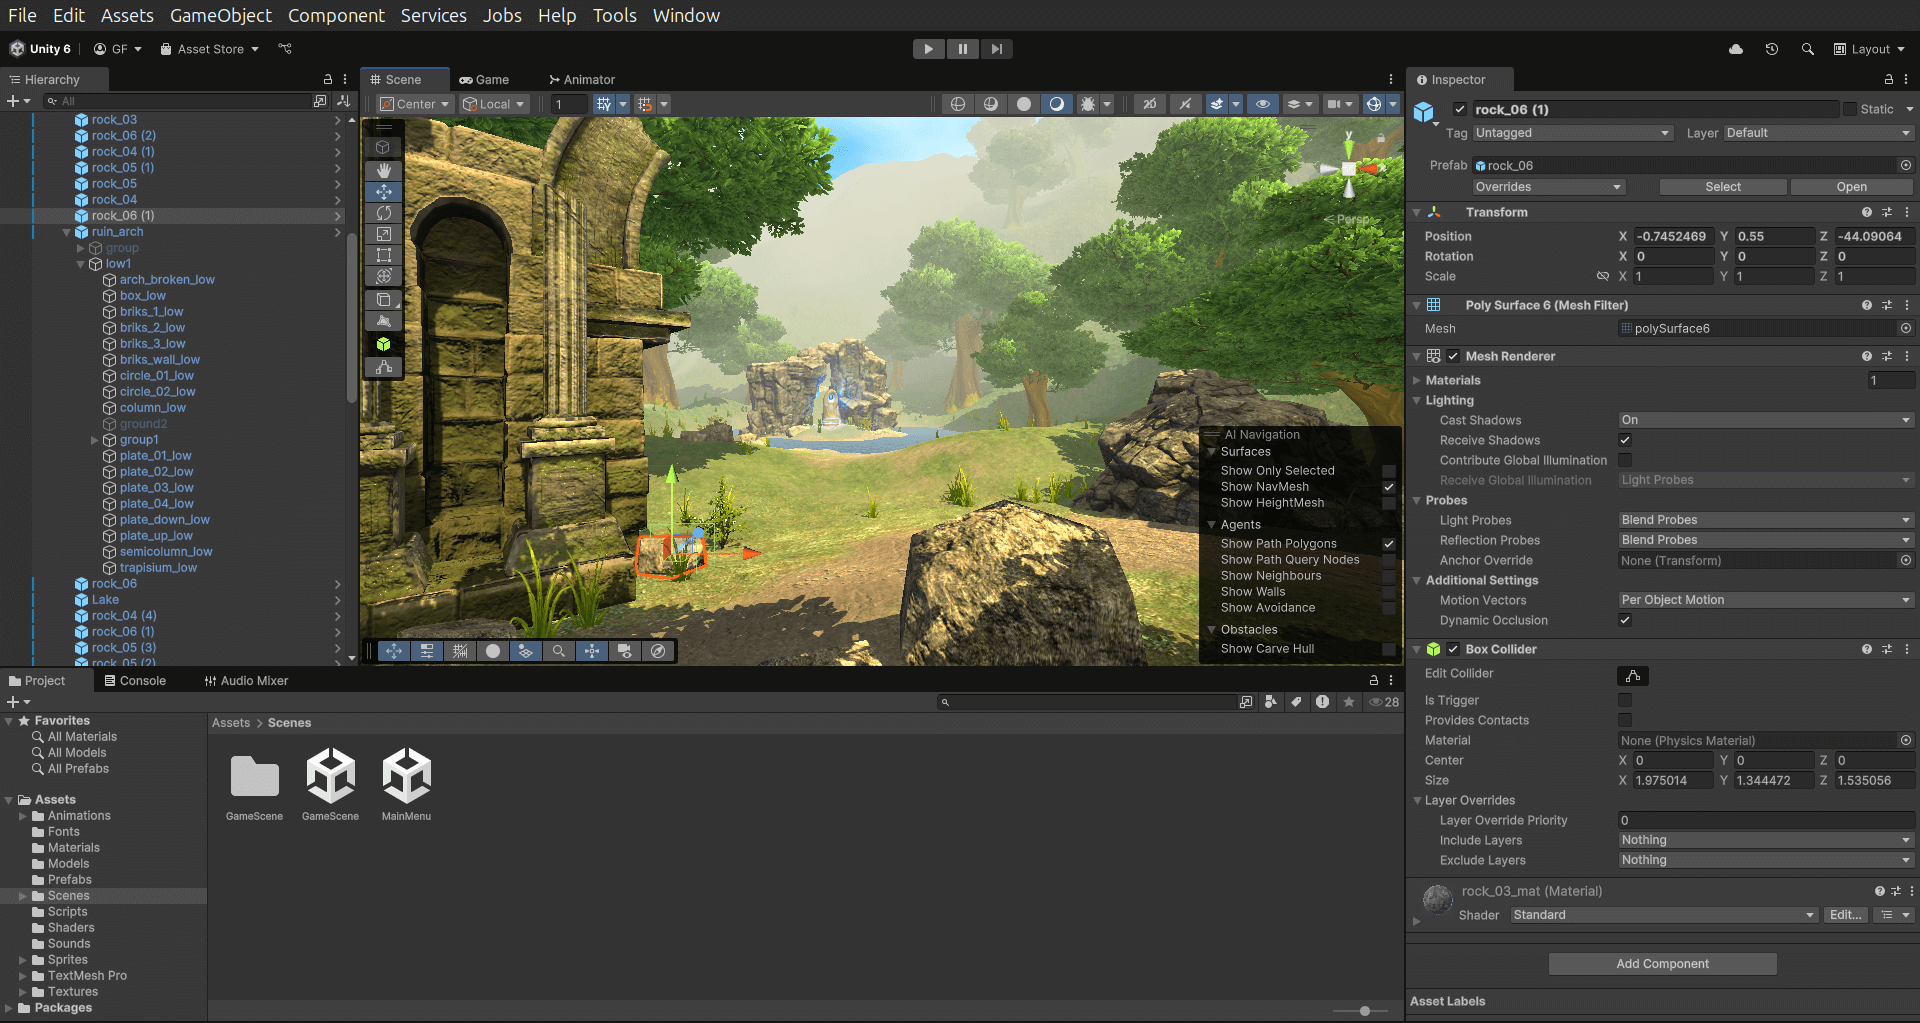Uncheck Show NavMesh checkbox
Screen dimensions: 1920x1023
1389,487
